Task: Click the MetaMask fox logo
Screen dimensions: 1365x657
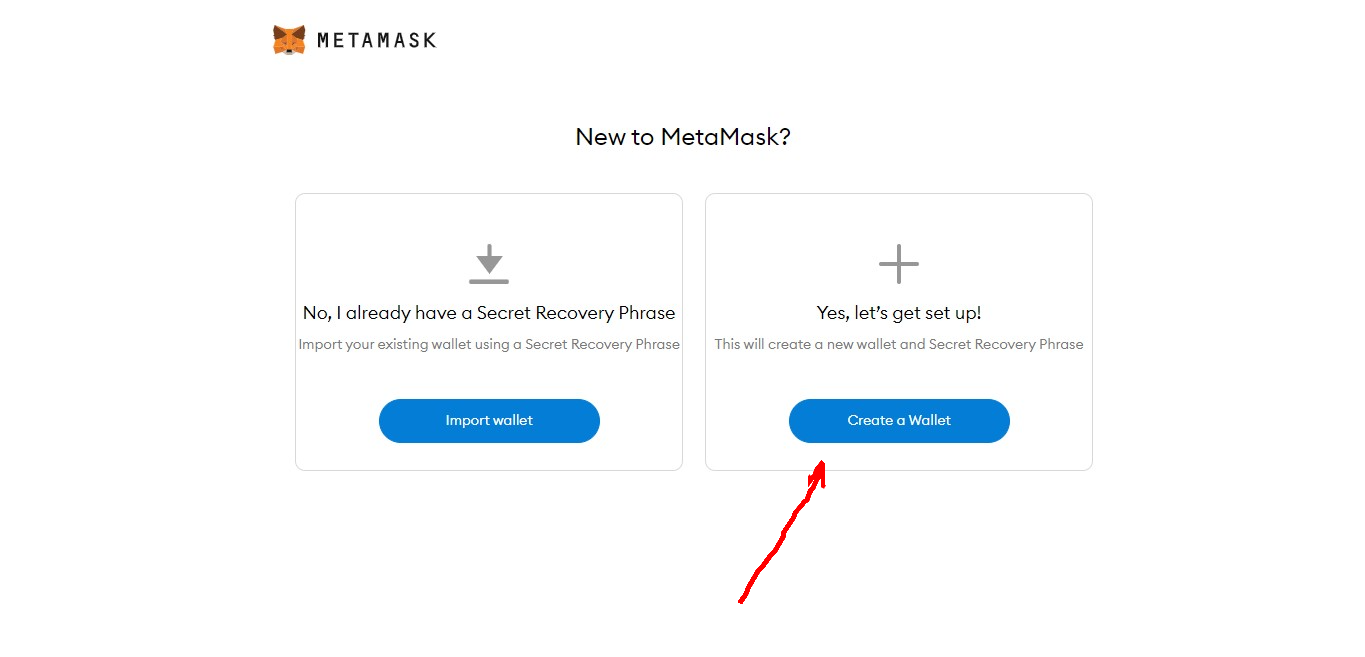Action: 289,40
